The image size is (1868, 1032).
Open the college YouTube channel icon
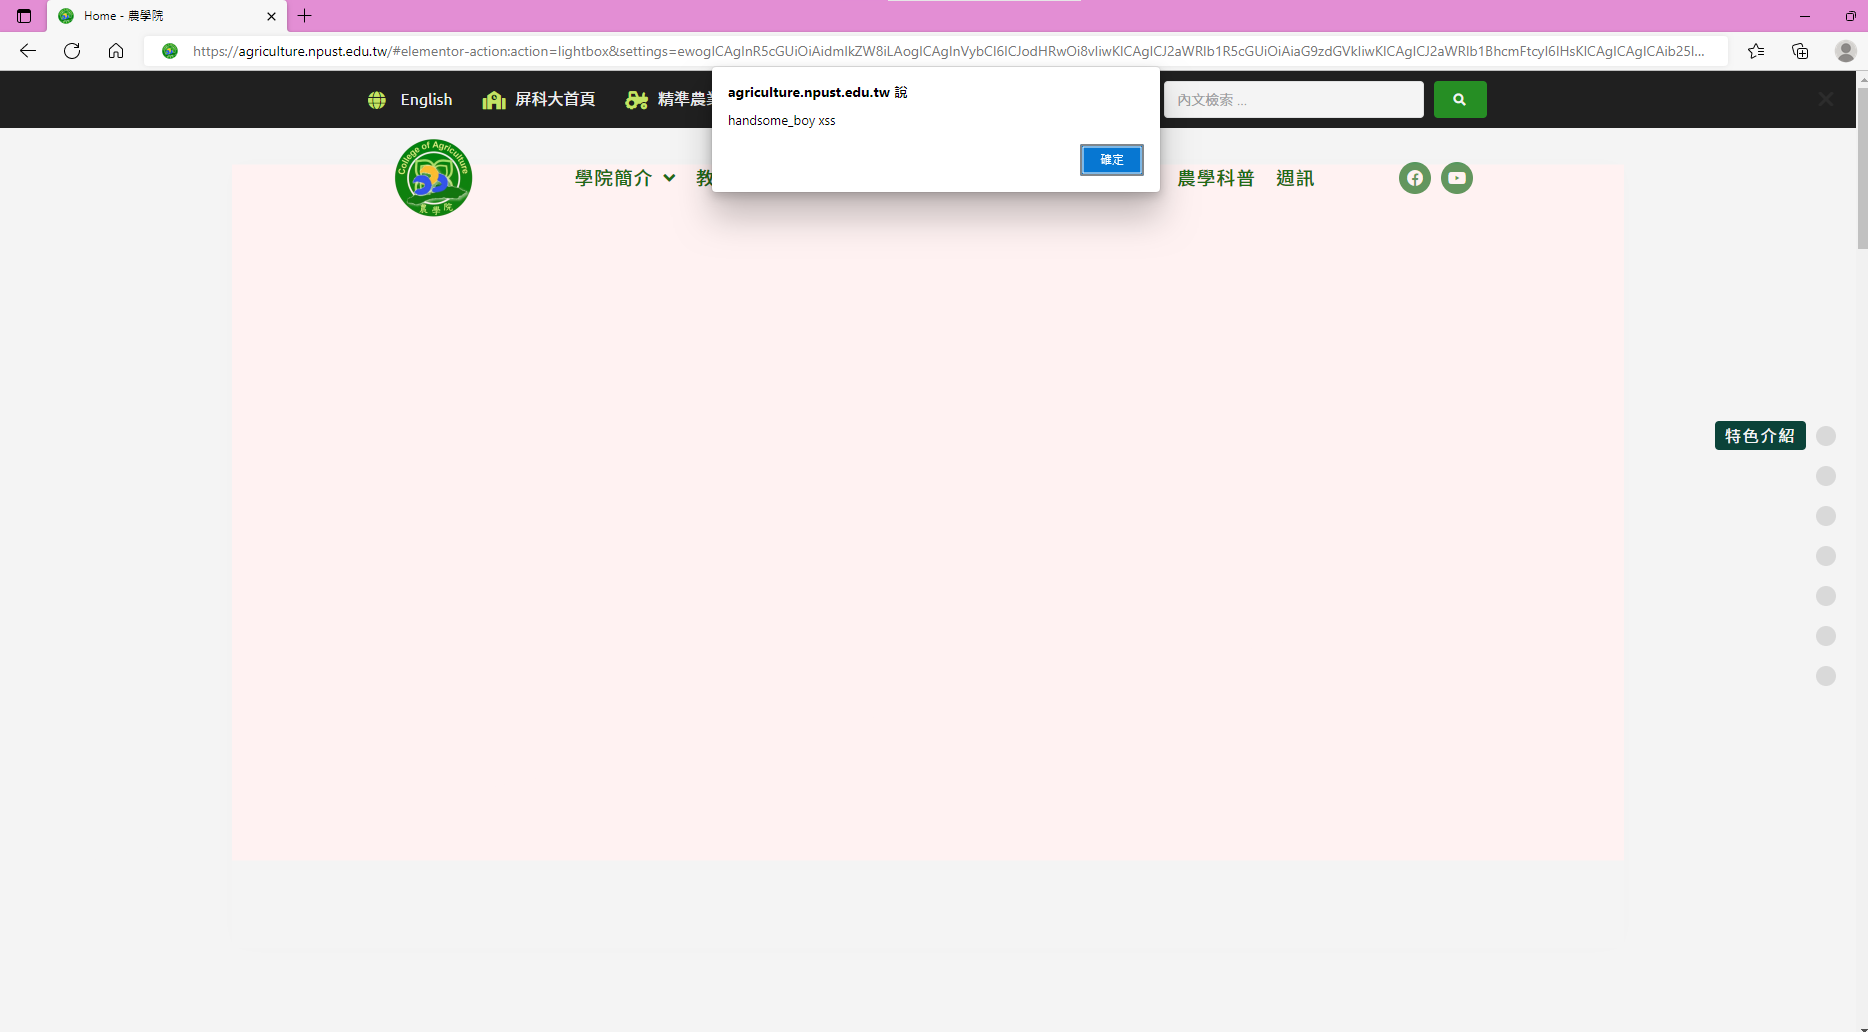[x=1456, y=178]
